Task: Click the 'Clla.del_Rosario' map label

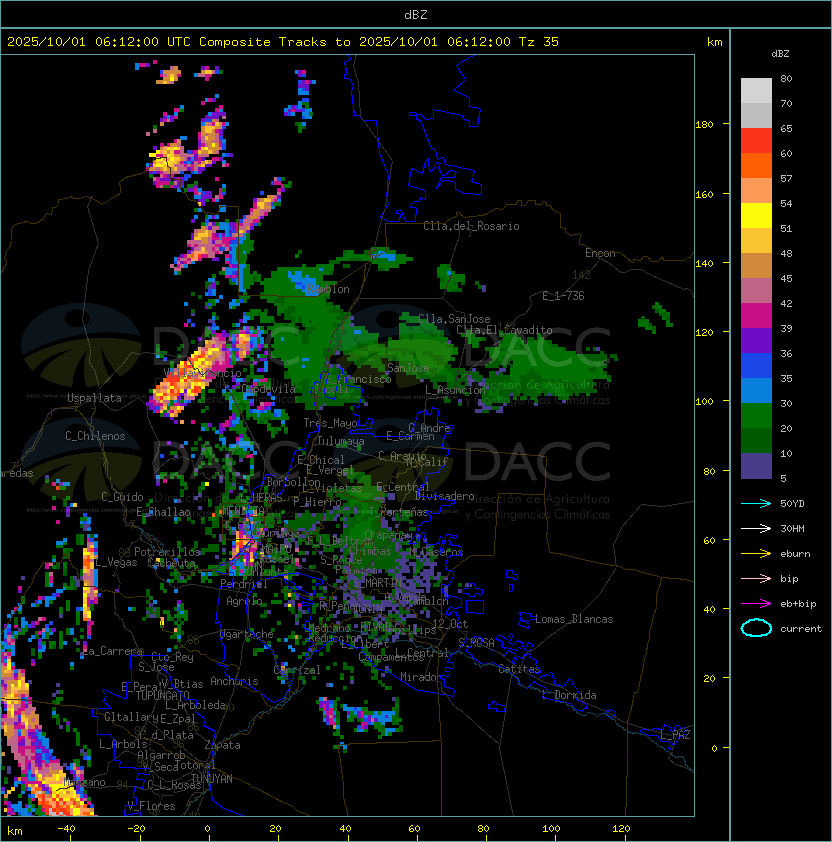Action: pos(471,226)
